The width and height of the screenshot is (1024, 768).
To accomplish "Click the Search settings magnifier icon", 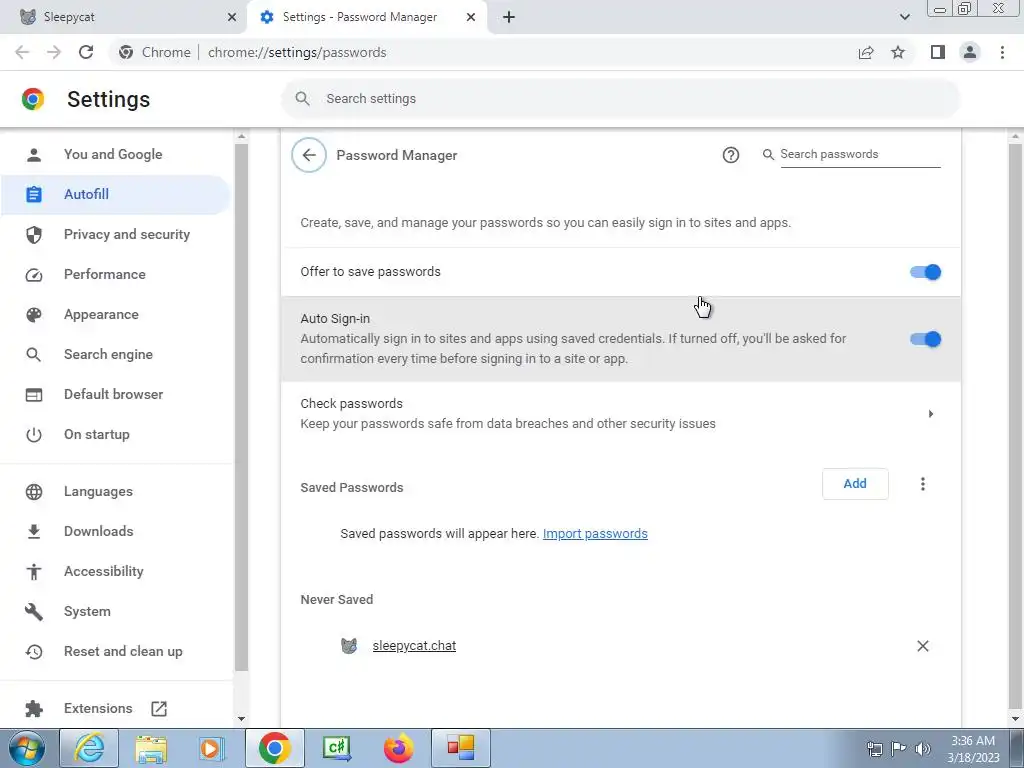I will pyautogui.click(x=302, y=99).
